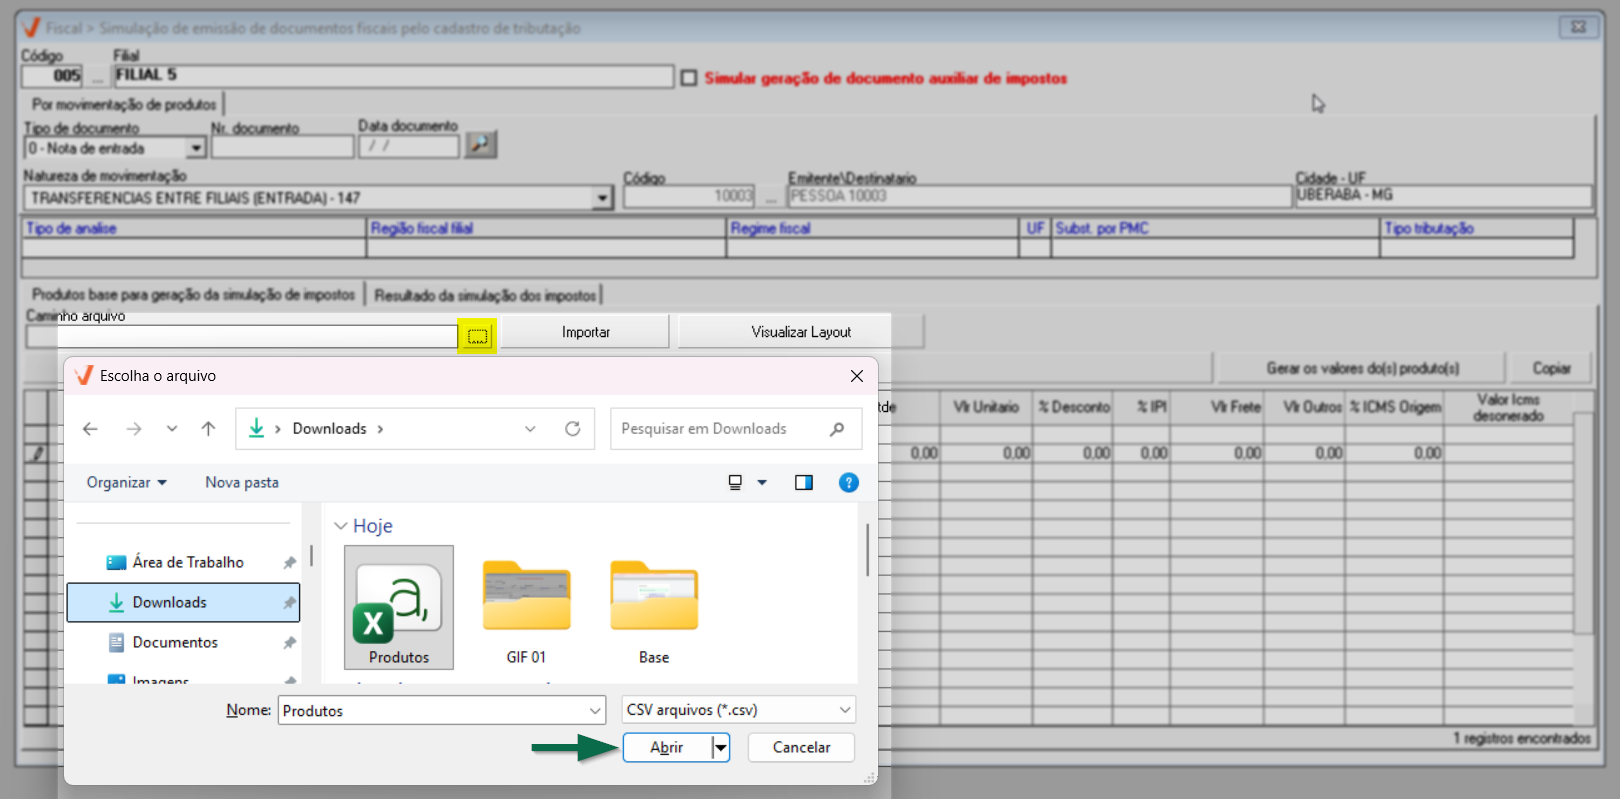Screen dimensions: 1620x799
Task: Refresh the Downloads folder listing
Action: [x=572, y=429]
